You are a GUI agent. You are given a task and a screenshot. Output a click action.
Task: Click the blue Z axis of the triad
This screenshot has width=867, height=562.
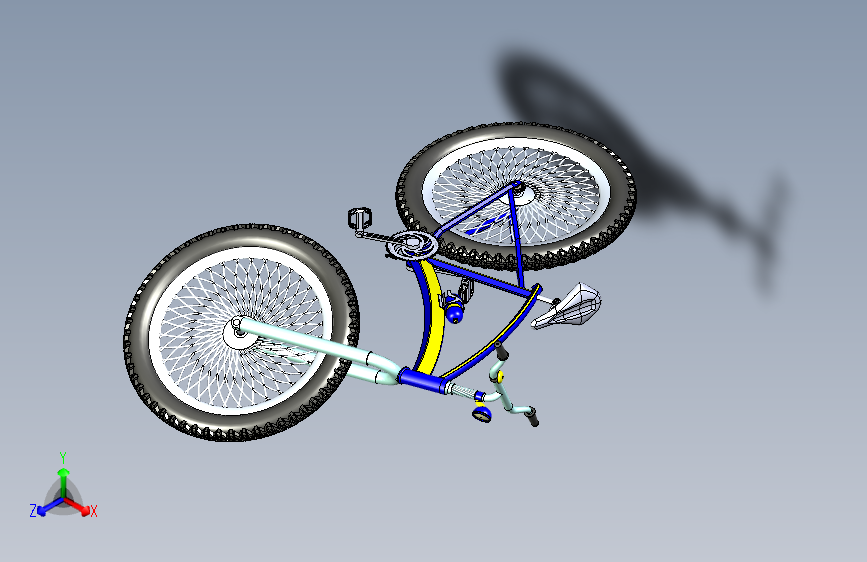pyautogui.click(x=49, y=507)
